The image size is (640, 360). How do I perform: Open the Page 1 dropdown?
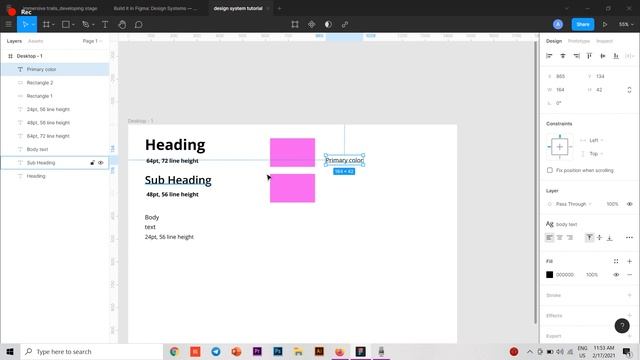[x=92, y=41]
